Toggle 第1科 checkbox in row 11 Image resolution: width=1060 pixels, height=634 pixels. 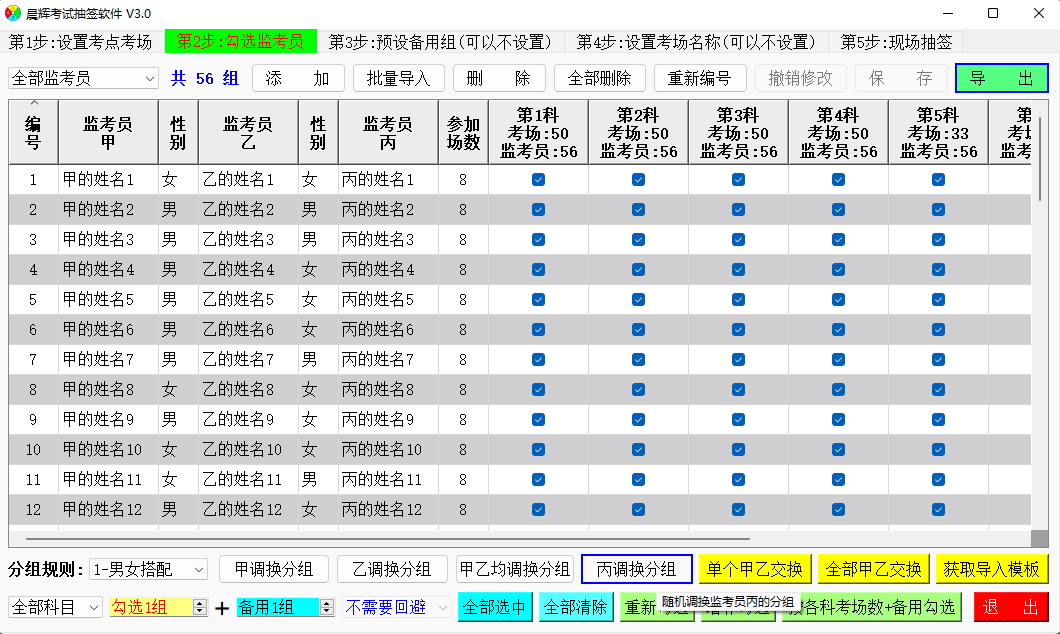coord(538,479)
